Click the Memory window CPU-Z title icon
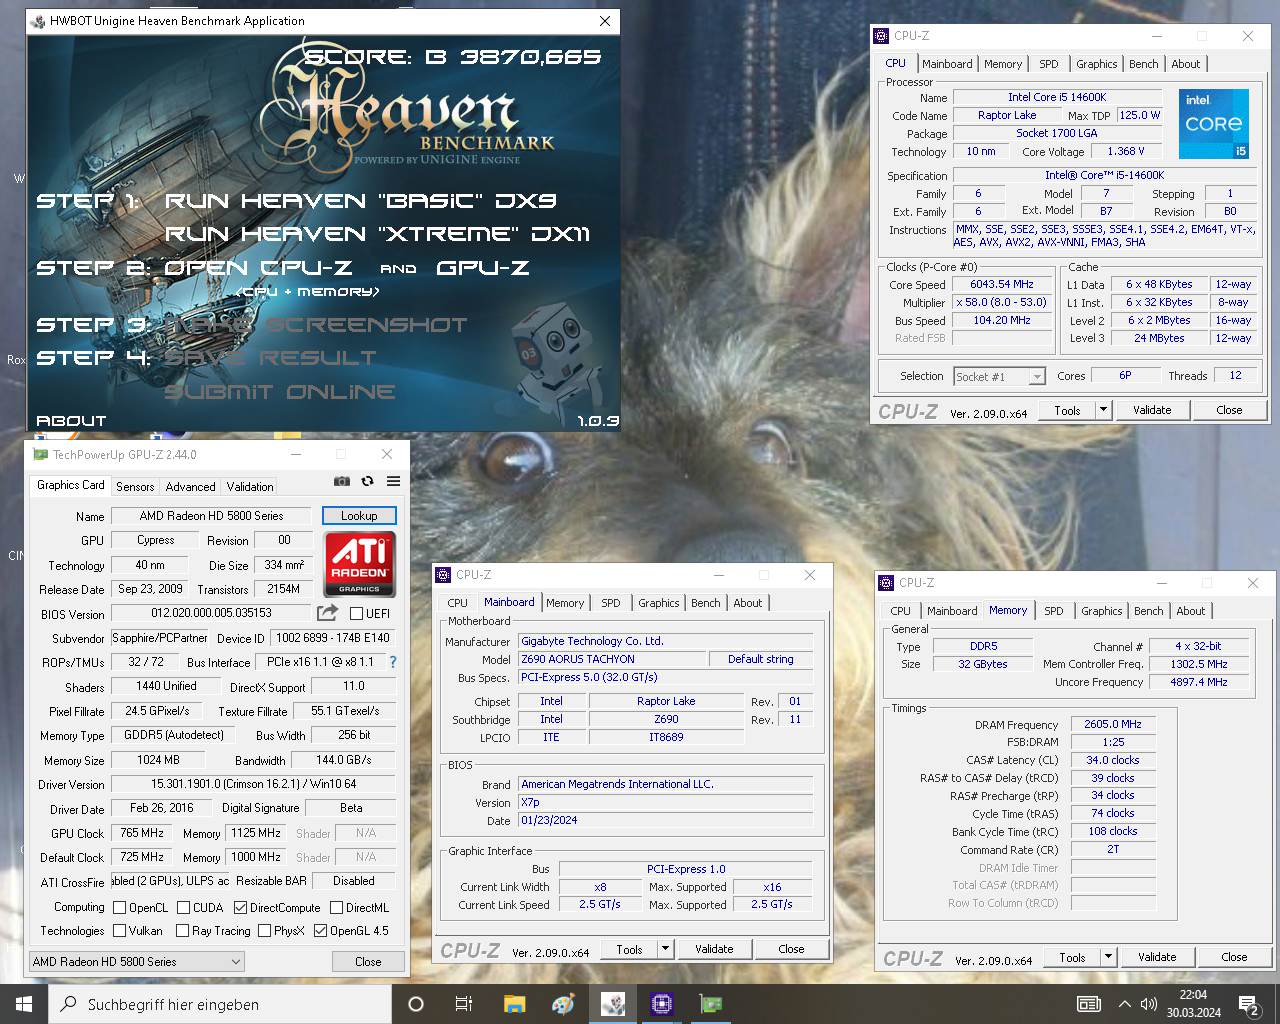1280x1024 pixels. point(885,582)
